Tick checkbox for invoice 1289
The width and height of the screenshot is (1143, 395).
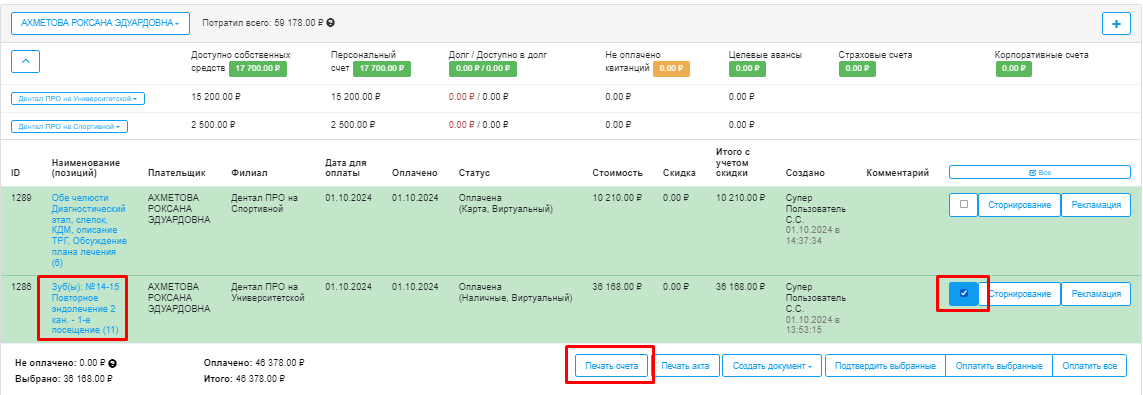click(x=963, y=205)
